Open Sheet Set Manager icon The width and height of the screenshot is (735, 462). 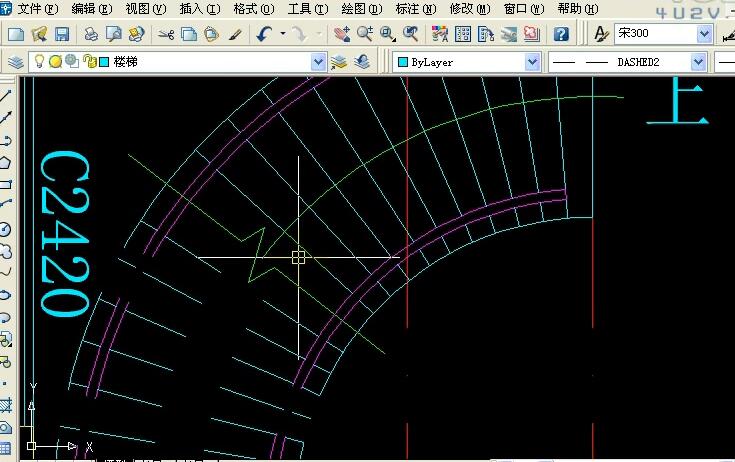[x=509, y=34]
